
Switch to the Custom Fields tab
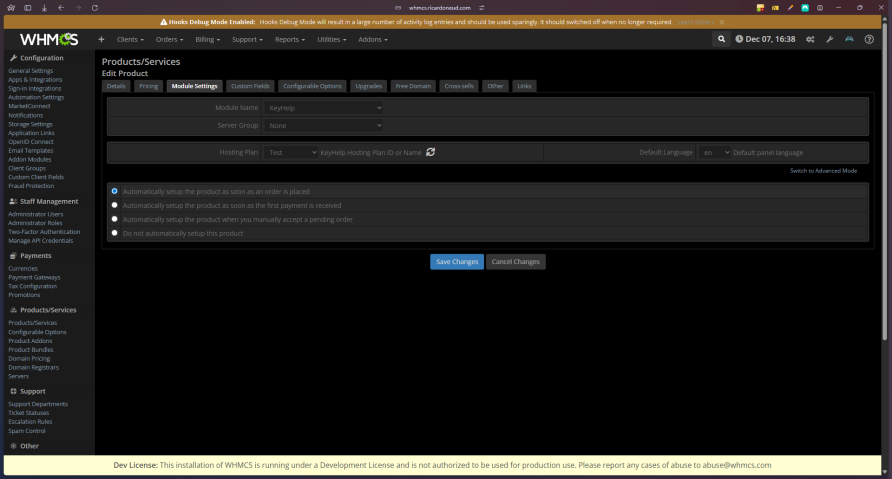tap(250, 86)
